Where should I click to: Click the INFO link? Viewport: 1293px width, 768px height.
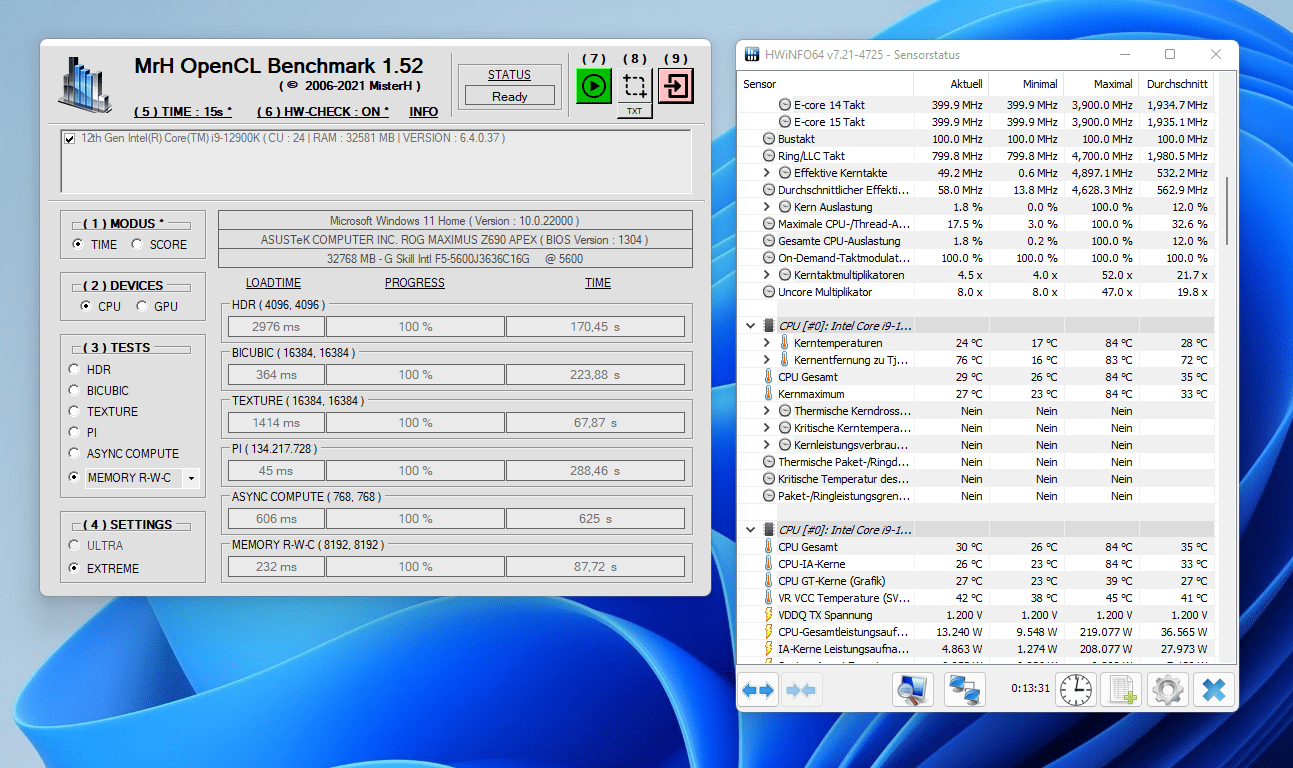click(x=424, y=112)
